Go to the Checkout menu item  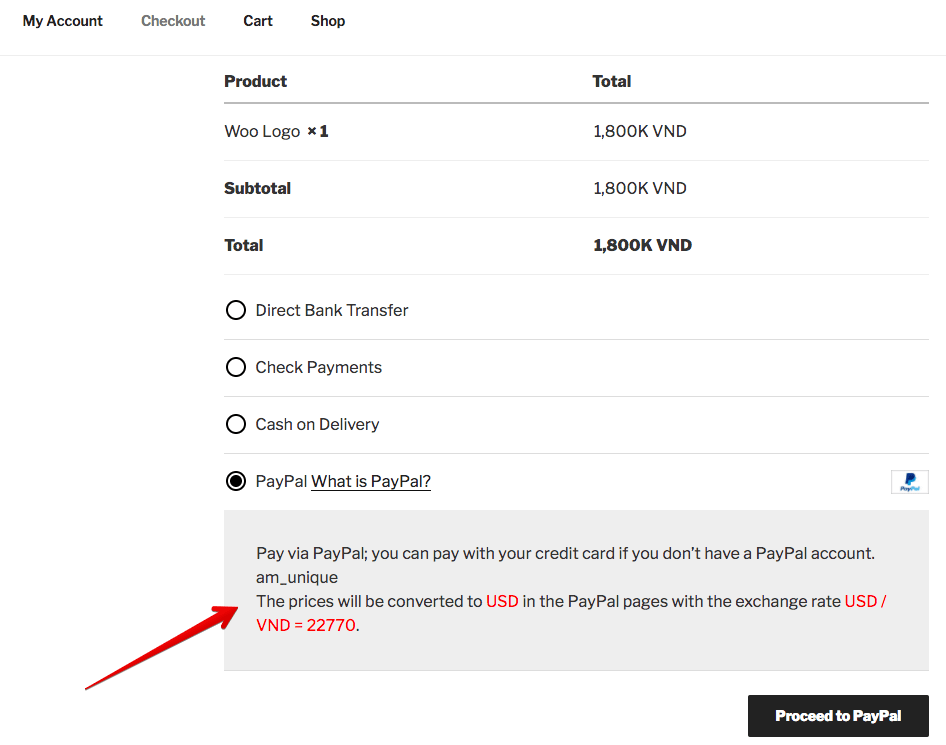(173, 21)
